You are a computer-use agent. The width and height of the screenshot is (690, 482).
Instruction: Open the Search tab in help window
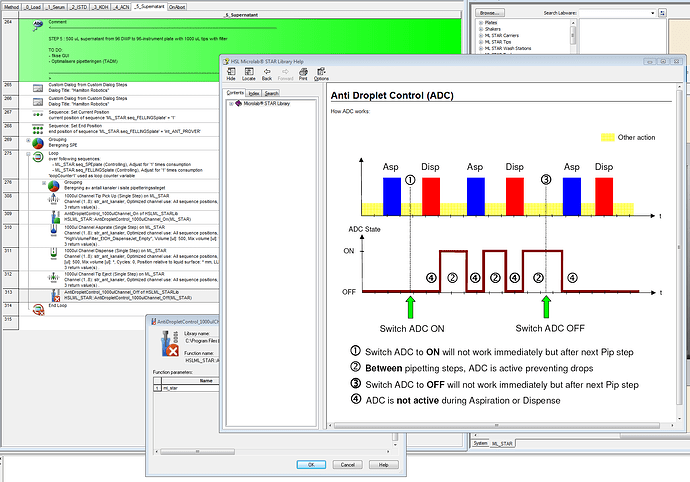[272, 93]
